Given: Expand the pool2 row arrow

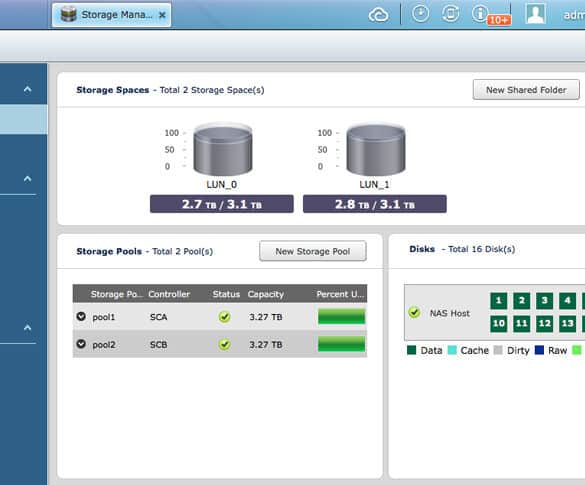Looking at the screenshot, I should tap(81, 344).
